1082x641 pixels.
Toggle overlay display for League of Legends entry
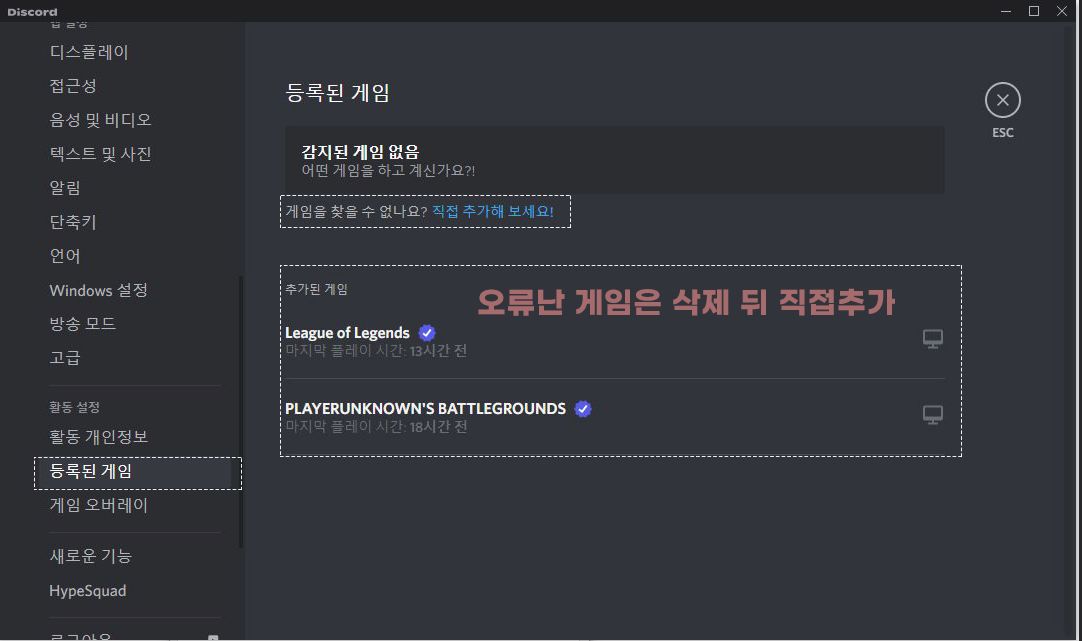point(933,338)
